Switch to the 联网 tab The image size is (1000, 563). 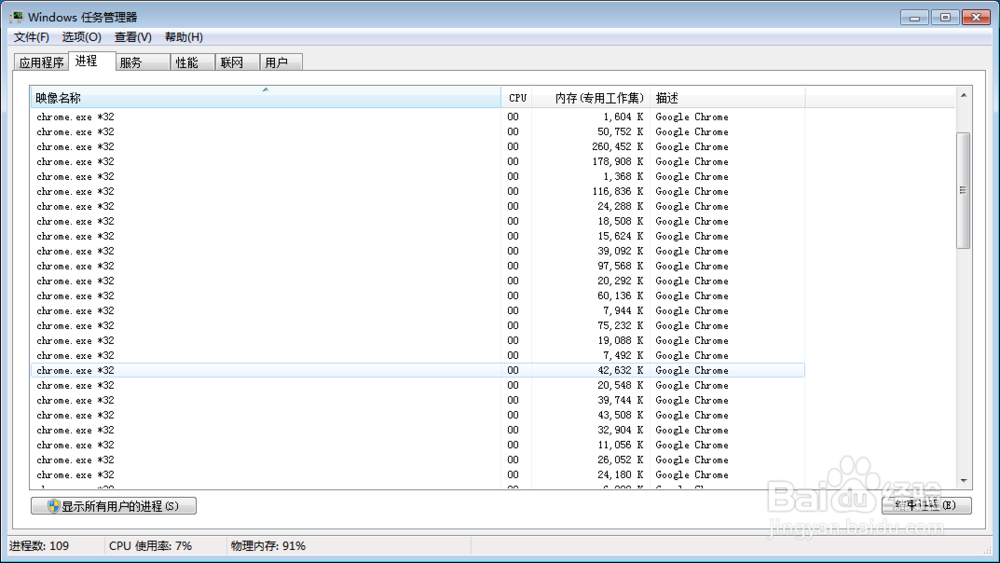click(x=237, y=62)
